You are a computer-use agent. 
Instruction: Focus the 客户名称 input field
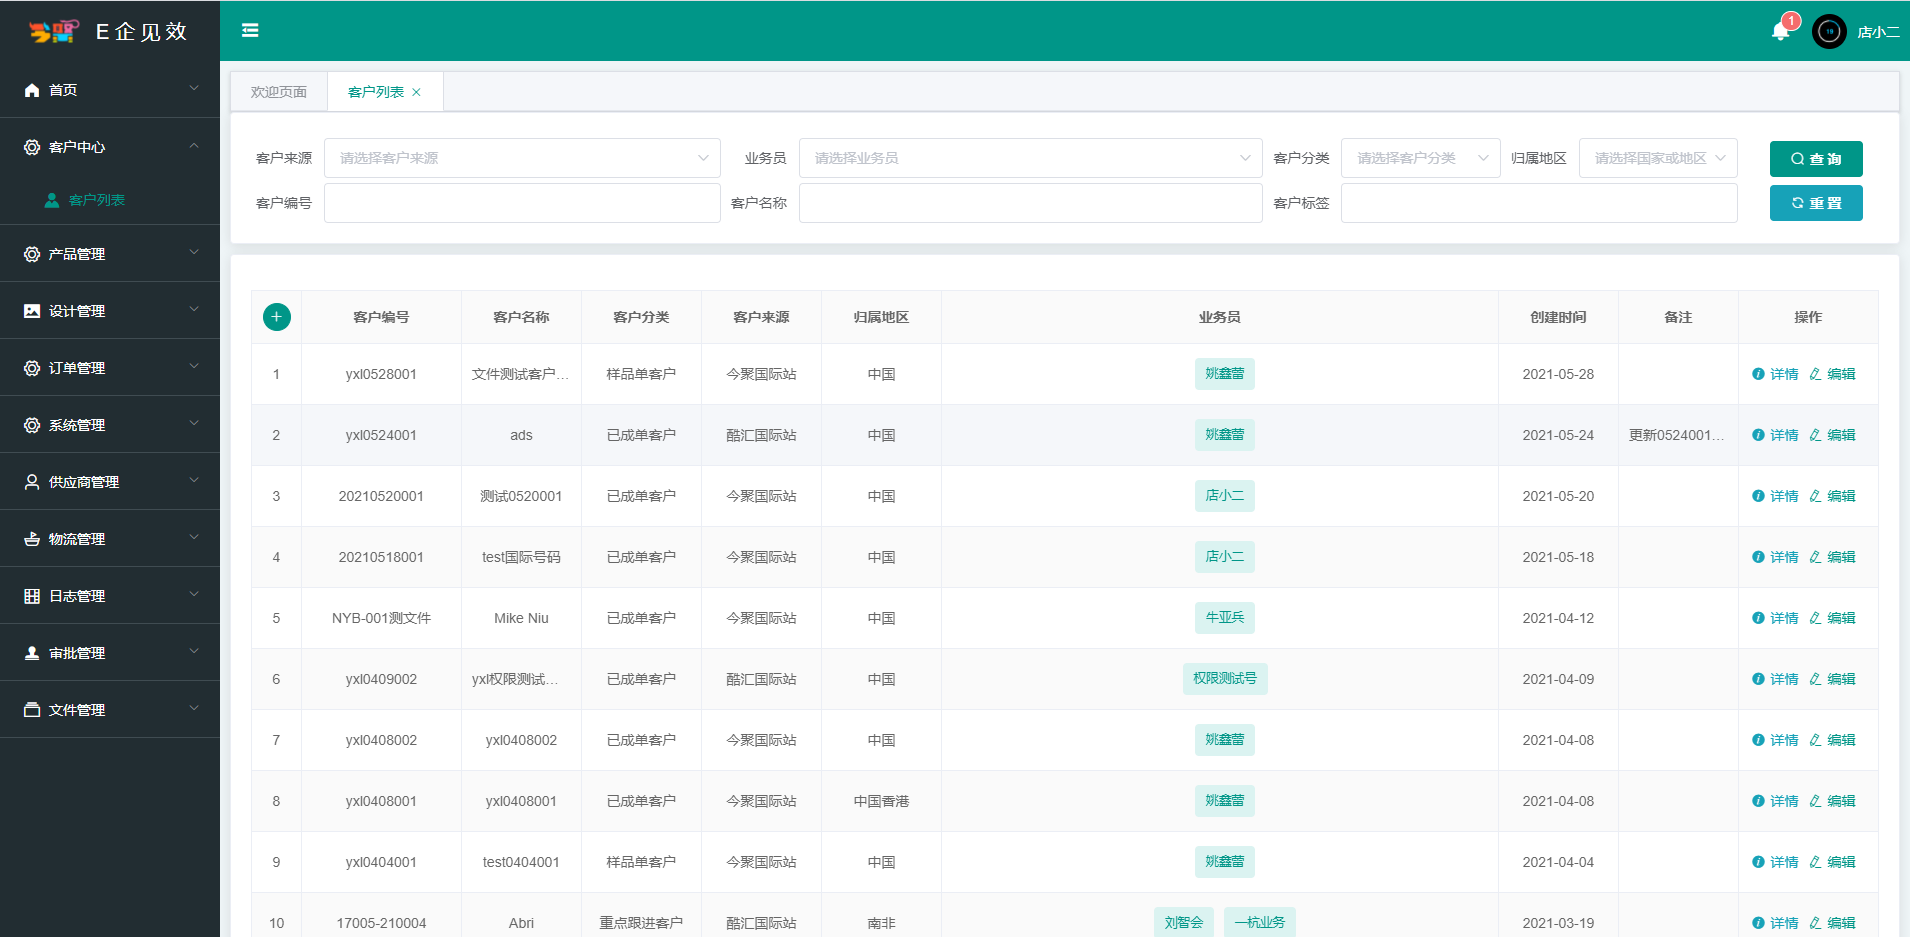point(1030,203)
